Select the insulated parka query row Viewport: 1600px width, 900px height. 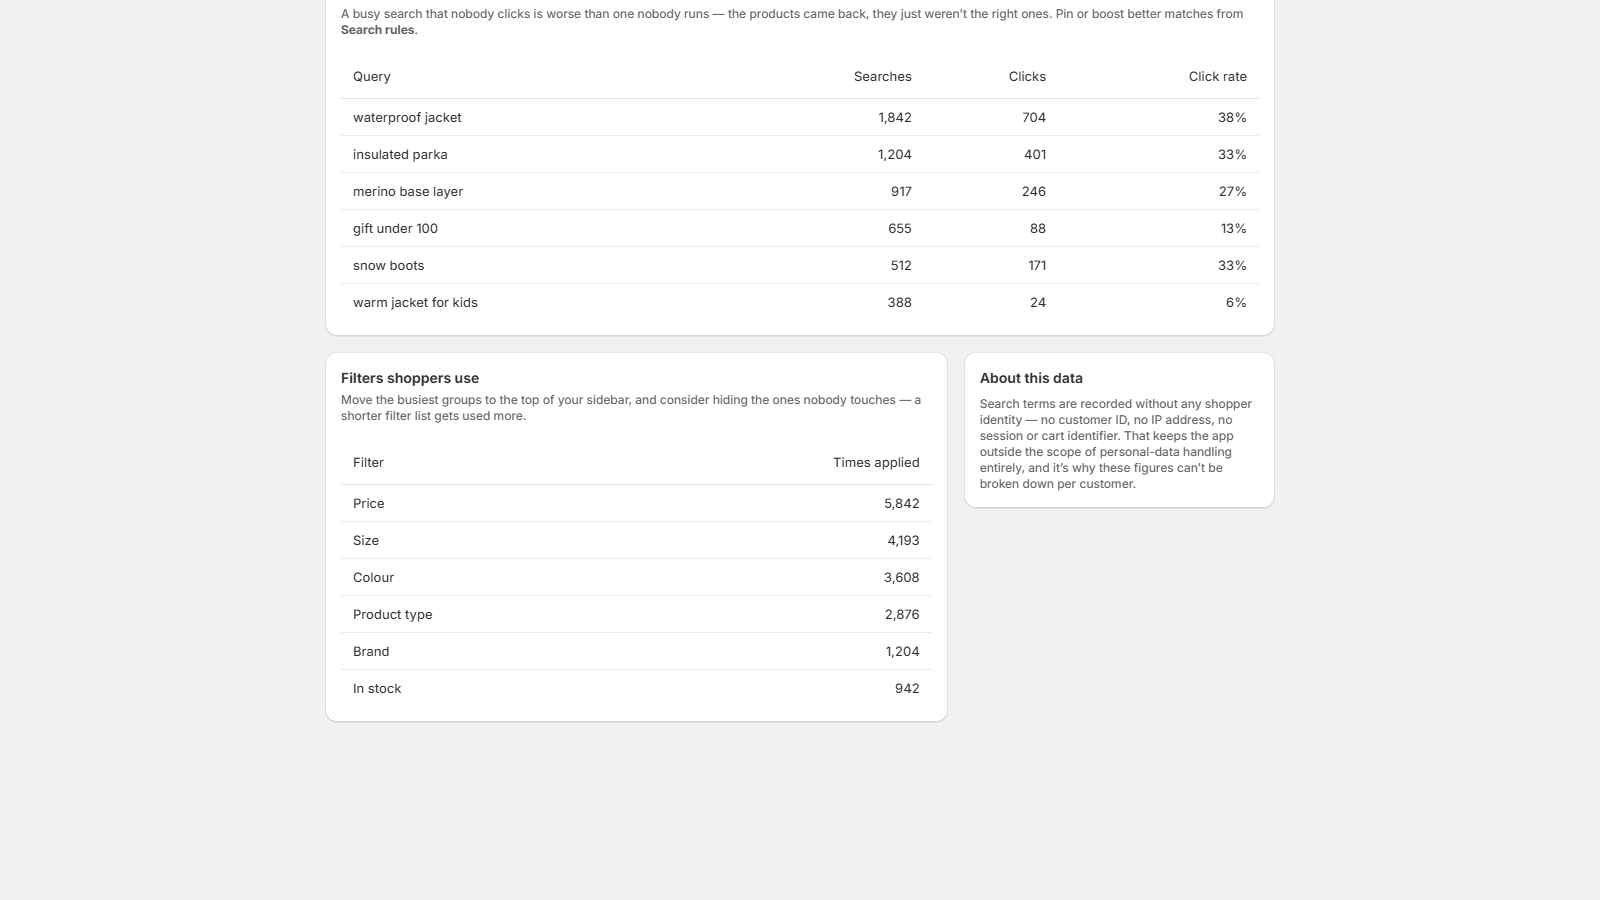point(799,154)
